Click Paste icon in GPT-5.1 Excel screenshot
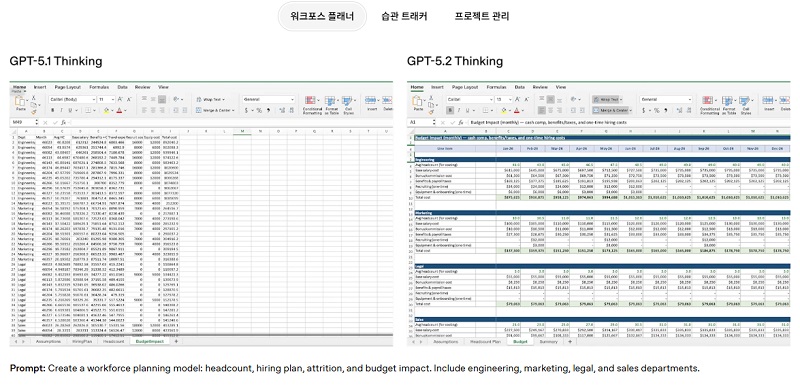The image size is (800, 387). 20,100
